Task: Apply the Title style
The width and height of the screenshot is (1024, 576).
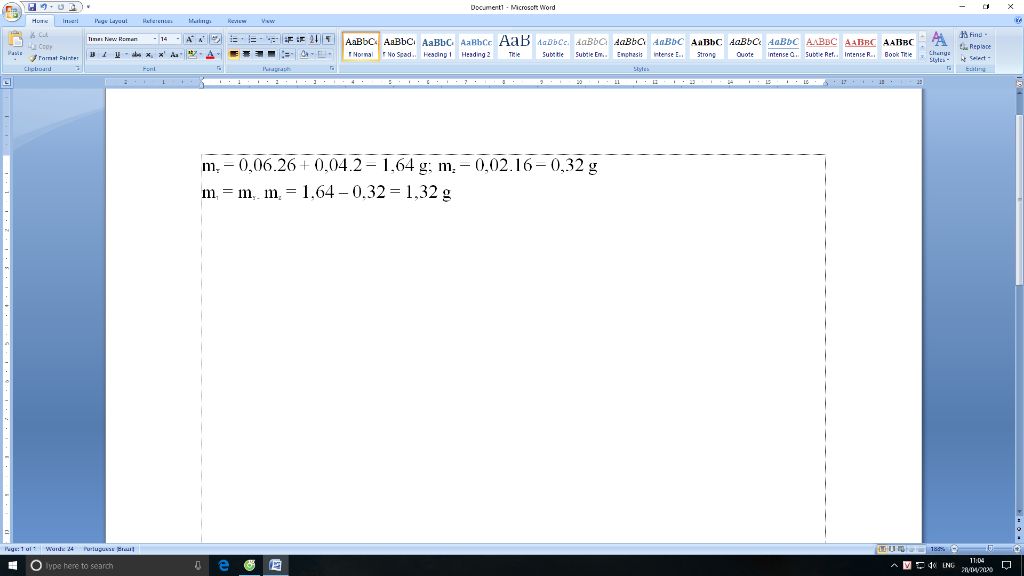Action: tap(515, 47)
